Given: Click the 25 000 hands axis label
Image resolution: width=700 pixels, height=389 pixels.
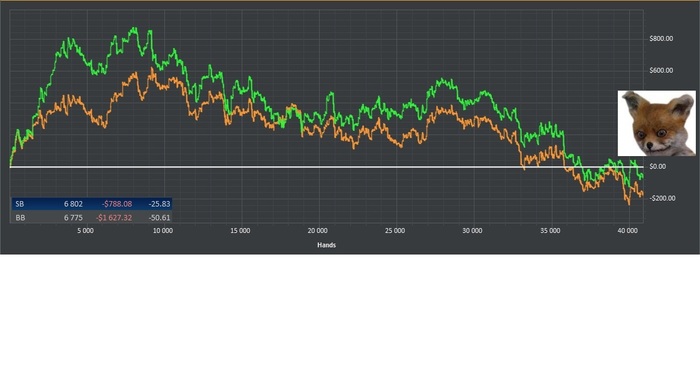Looking at the screenshot, I should point(395,231).
